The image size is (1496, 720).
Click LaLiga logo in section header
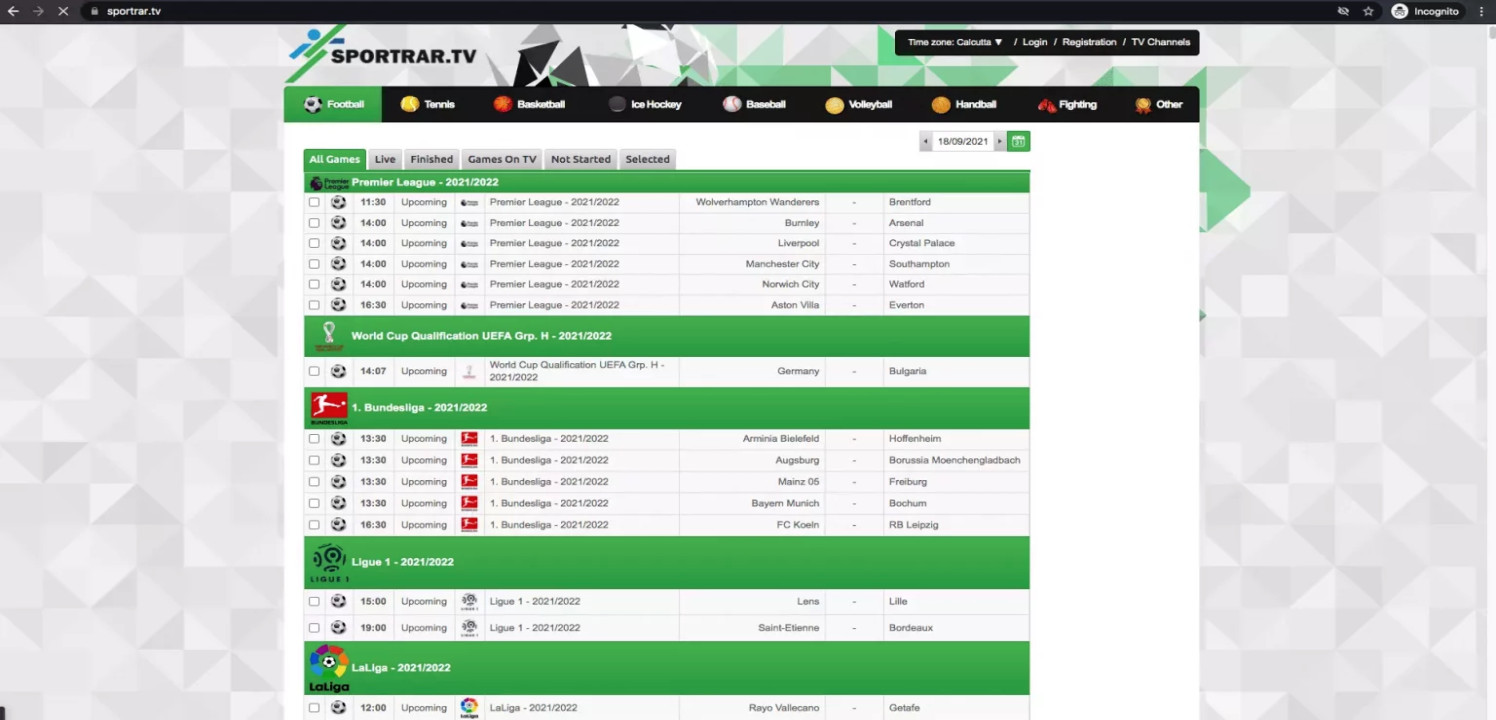329,668
